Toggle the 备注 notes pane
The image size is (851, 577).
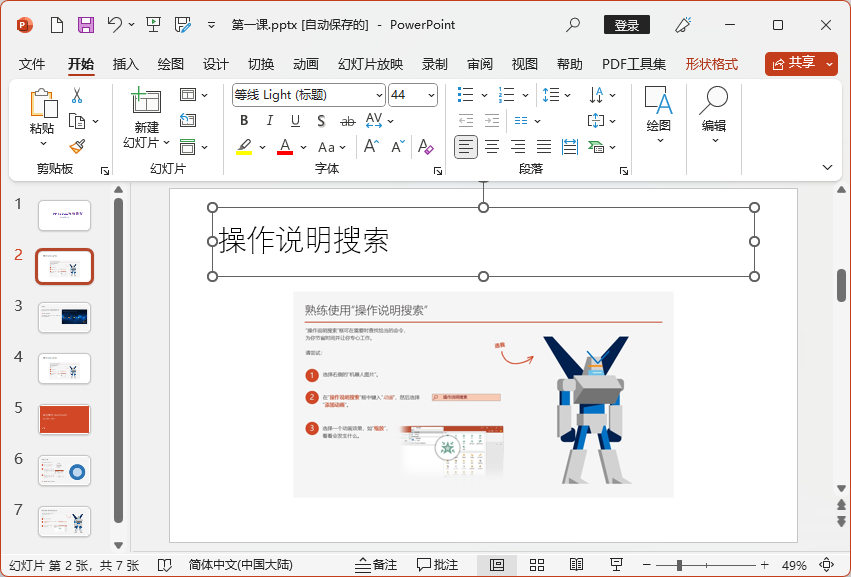point(376,565)
